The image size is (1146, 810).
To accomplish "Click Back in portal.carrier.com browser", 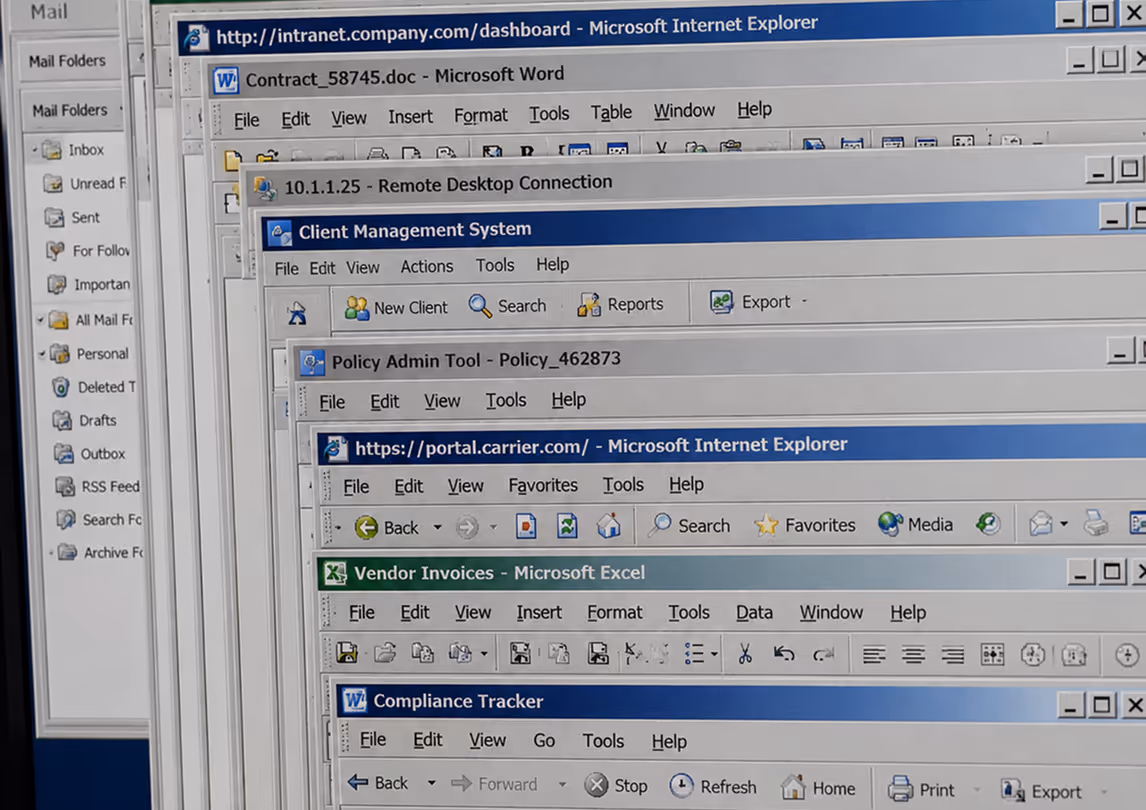I will point(387,527).
